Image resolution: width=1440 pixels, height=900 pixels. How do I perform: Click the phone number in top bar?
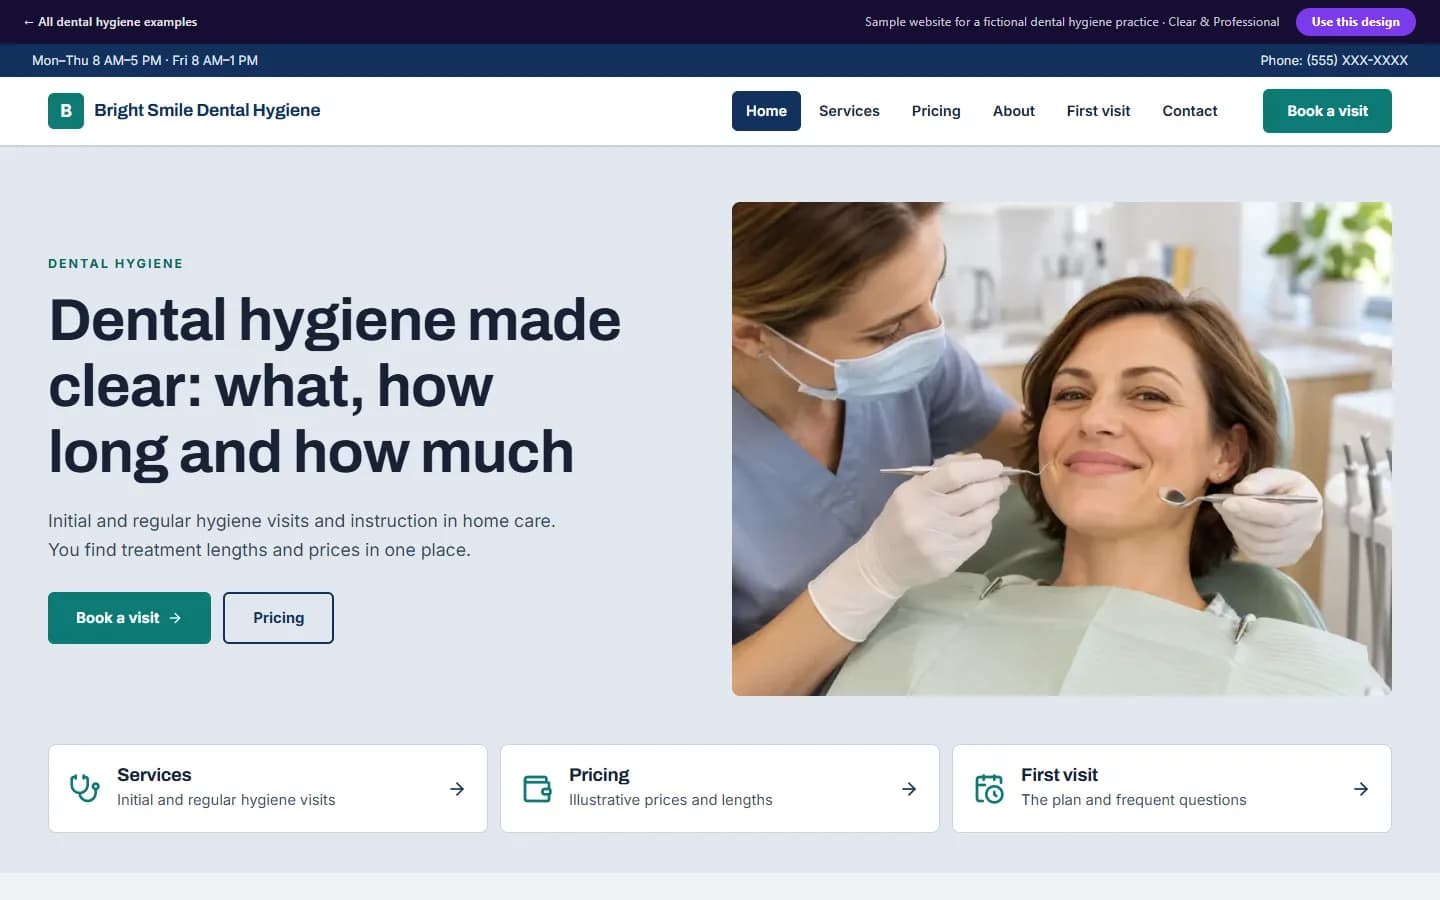(1334, 60)
